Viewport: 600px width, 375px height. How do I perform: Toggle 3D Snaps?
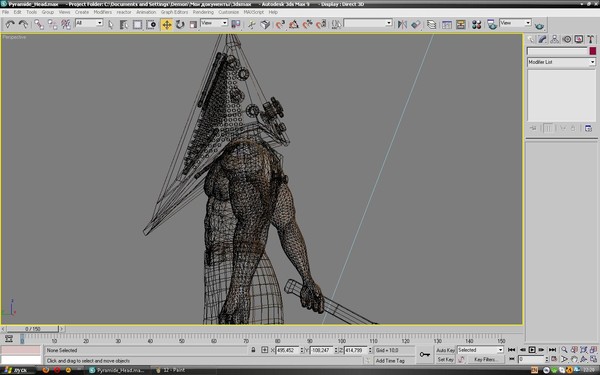click(280, 24)
